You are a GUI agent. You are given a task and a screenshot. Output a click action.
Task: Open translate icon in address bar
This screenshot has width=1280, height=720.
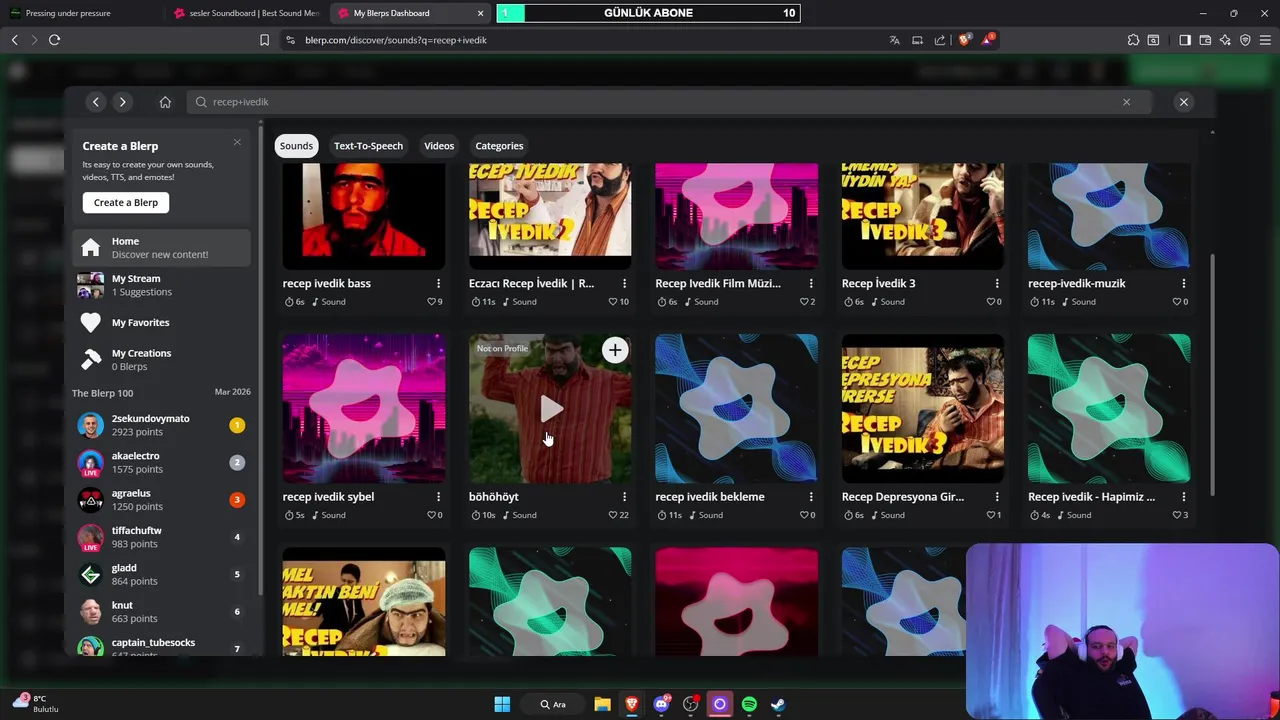(894, 40)
